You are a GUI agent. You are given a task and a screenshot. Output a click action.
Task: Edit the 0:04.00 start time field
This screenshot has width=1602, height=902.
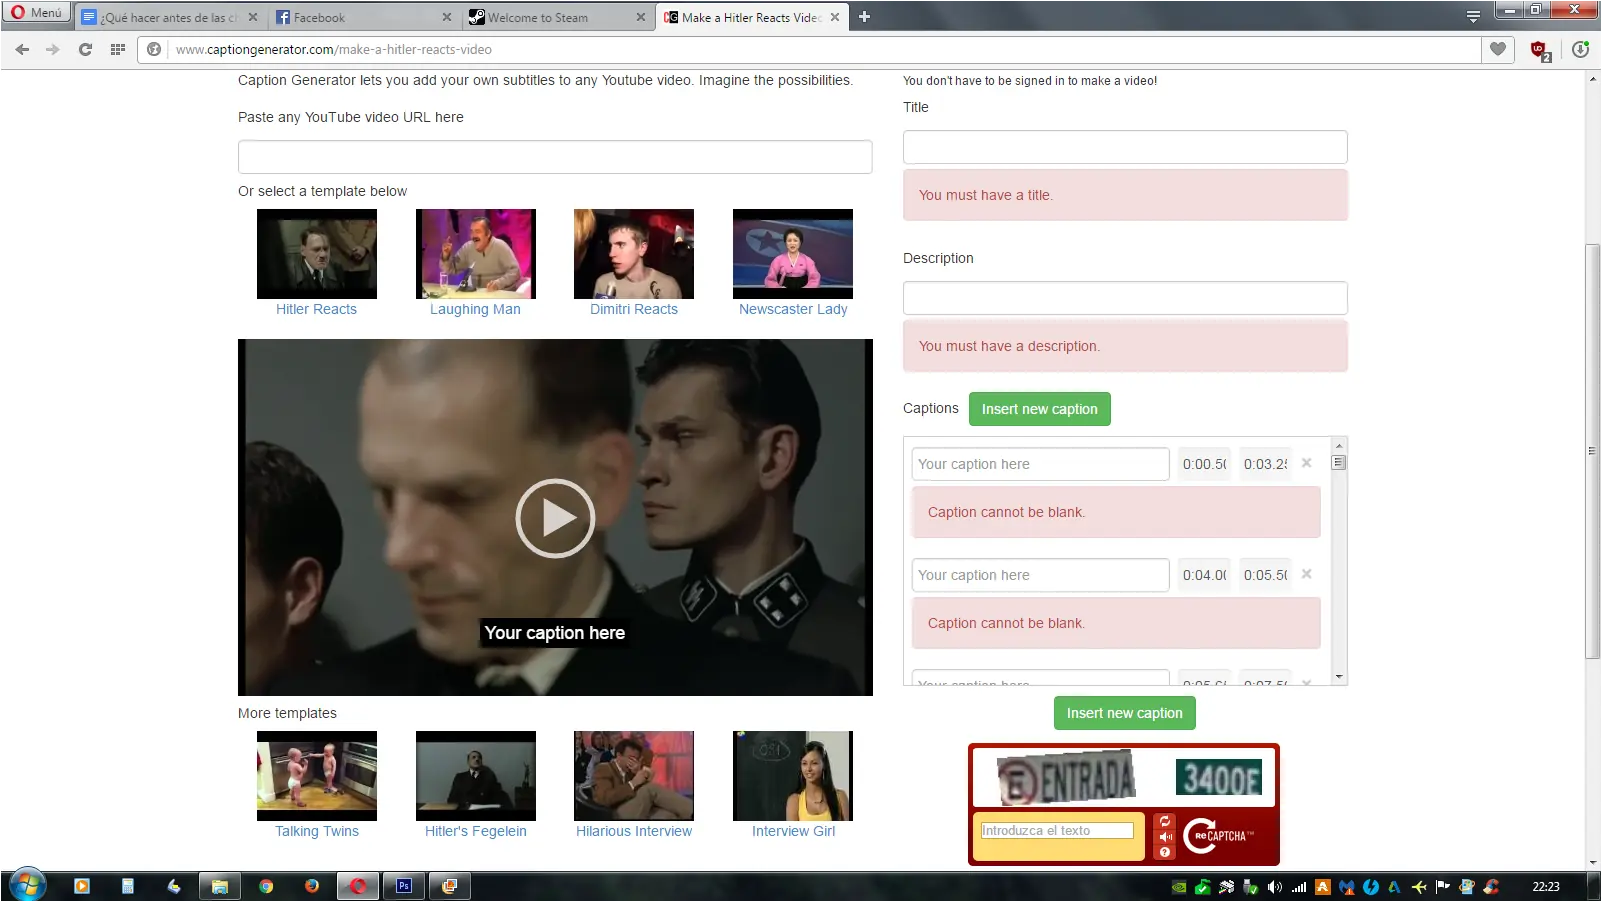click(1204, 575)
